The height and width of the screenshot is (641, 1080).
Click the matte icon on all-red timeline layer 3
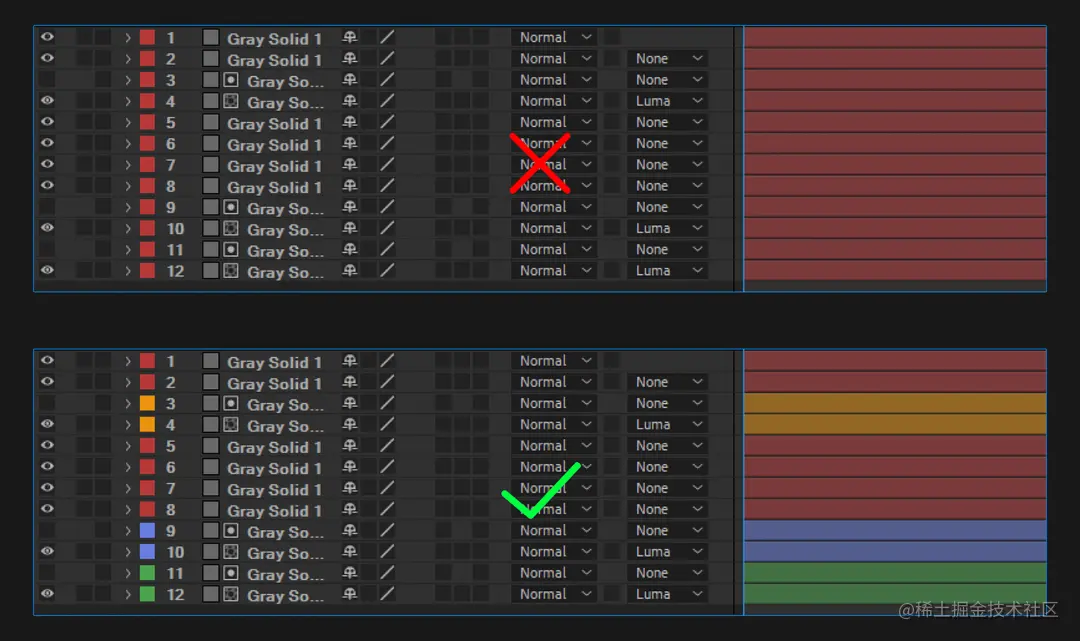pyautogui.click(x=231, y=80)
